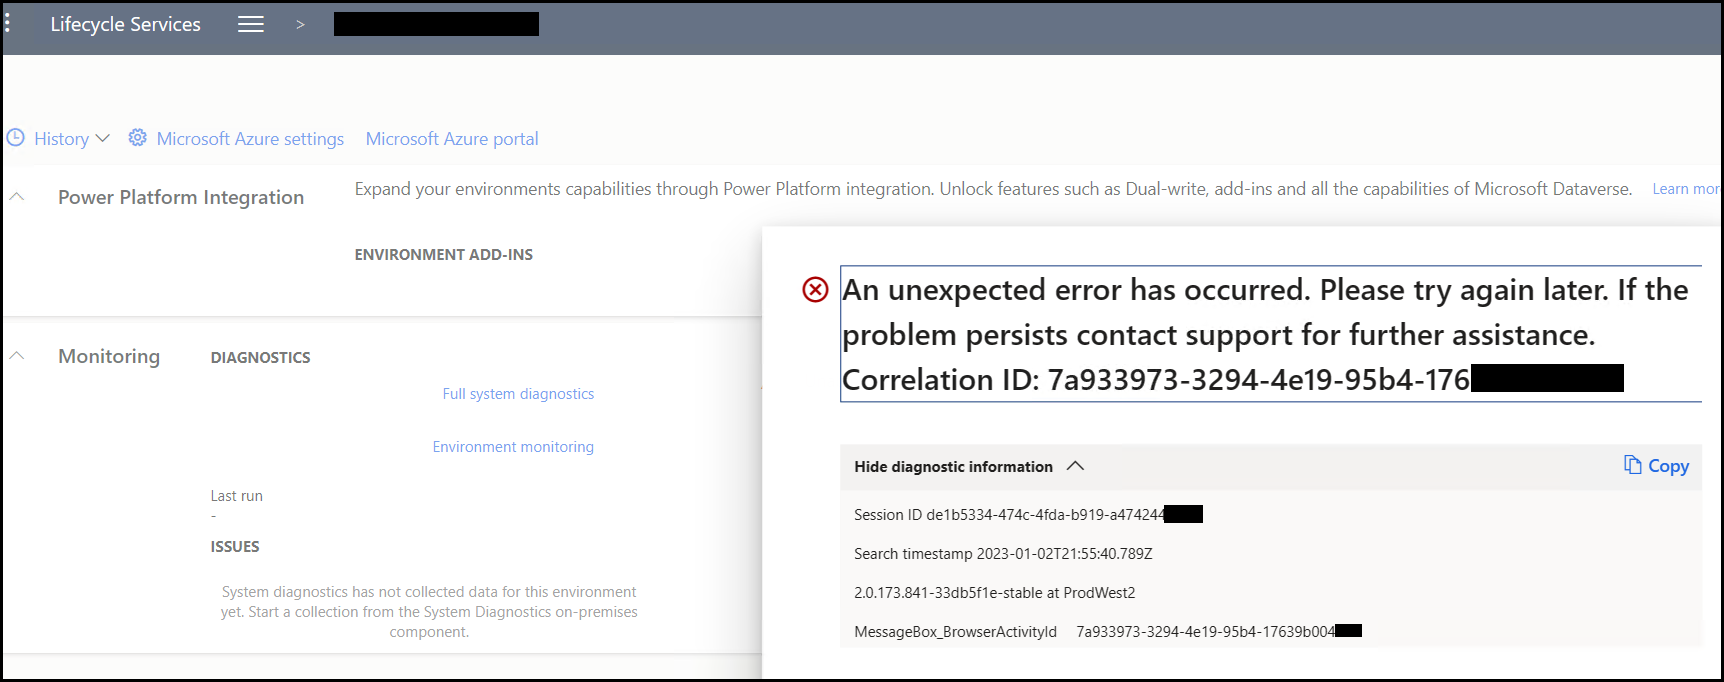Select the Correlation ID text in the error message

(1150, 379)
